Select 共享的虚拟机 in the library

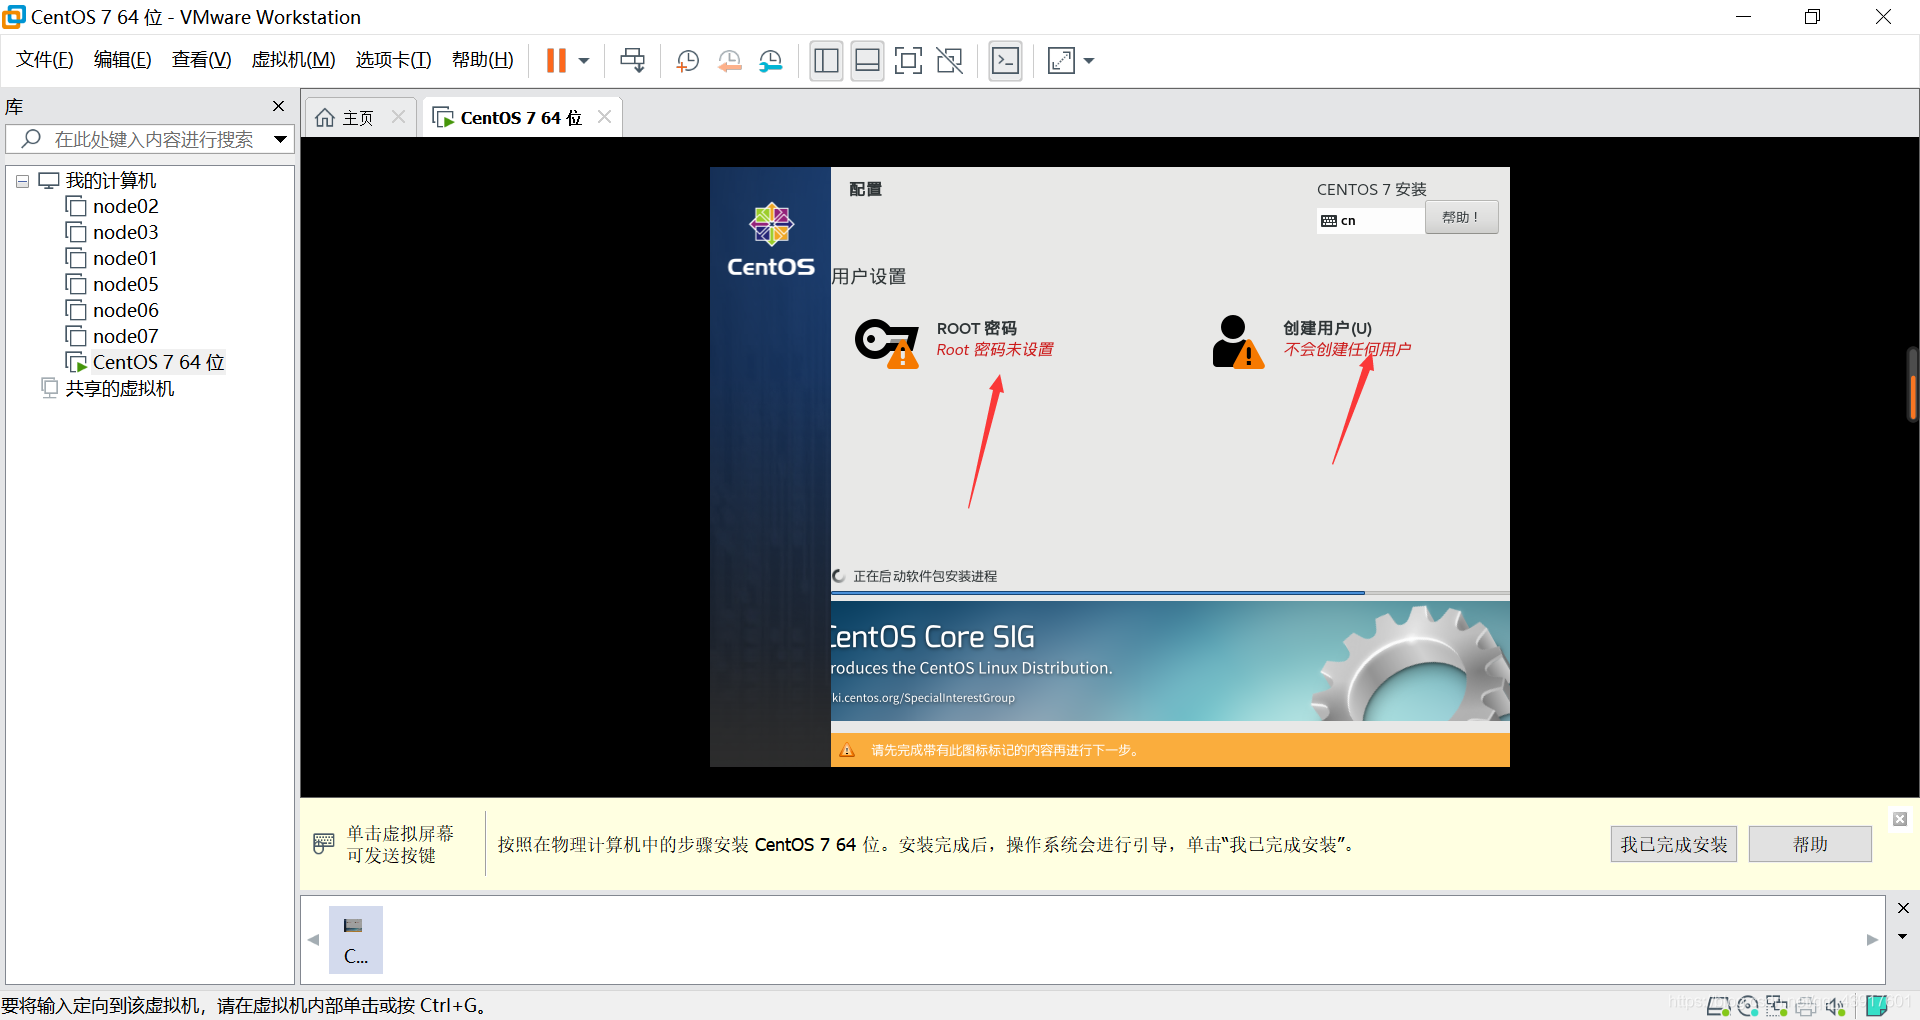(120, 389)
